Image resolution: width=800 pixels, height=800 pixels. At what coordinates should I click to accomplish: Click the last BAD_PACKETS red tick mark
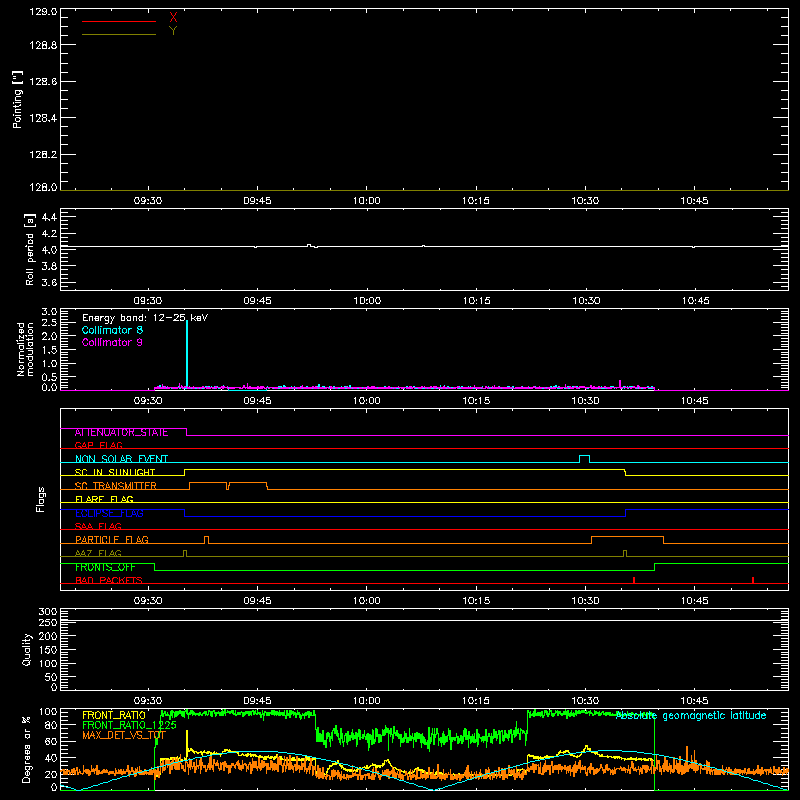(x=753, y=580)
